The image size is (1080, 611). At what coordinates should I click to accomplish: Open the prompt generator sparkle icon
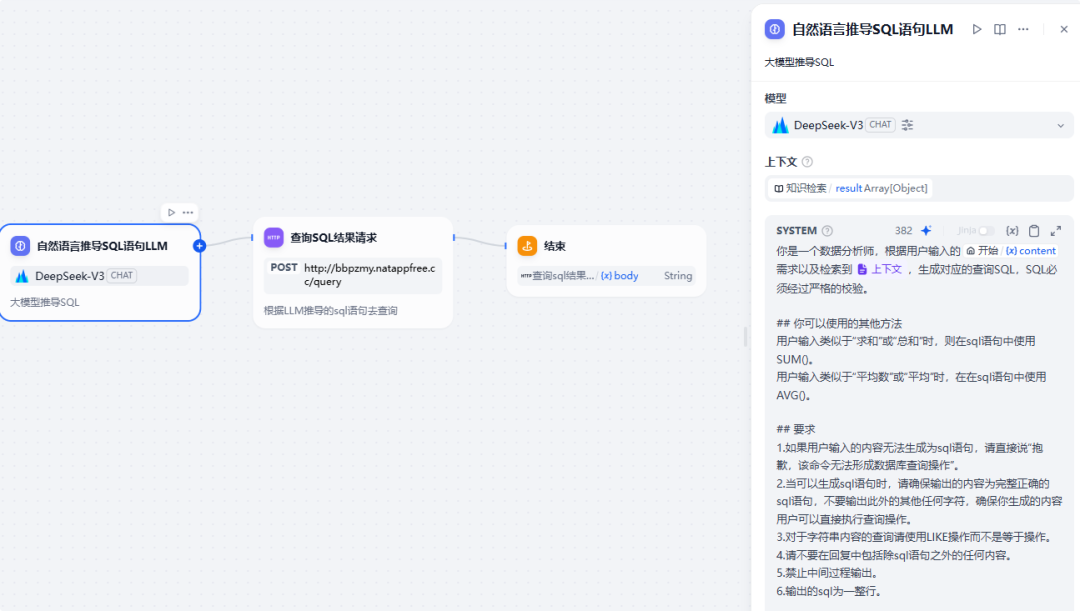pos(926,231)
